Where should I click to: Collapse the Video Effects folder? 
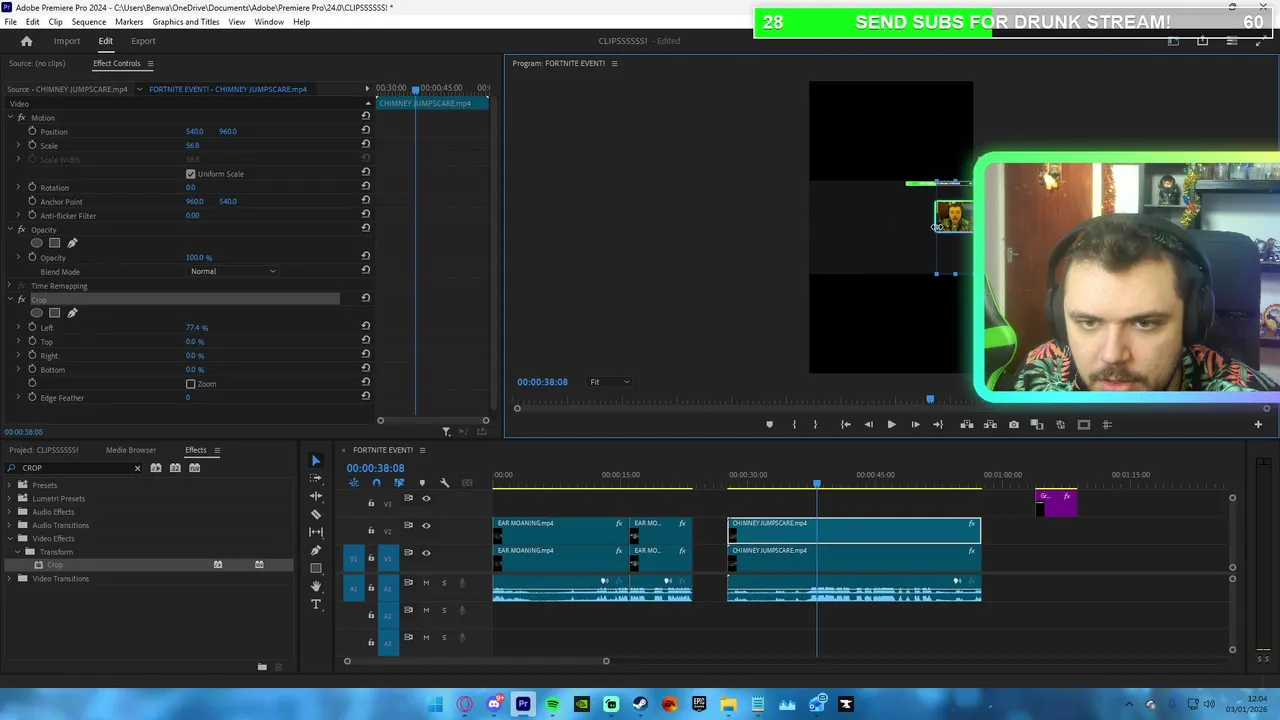(x=10, y=539)
